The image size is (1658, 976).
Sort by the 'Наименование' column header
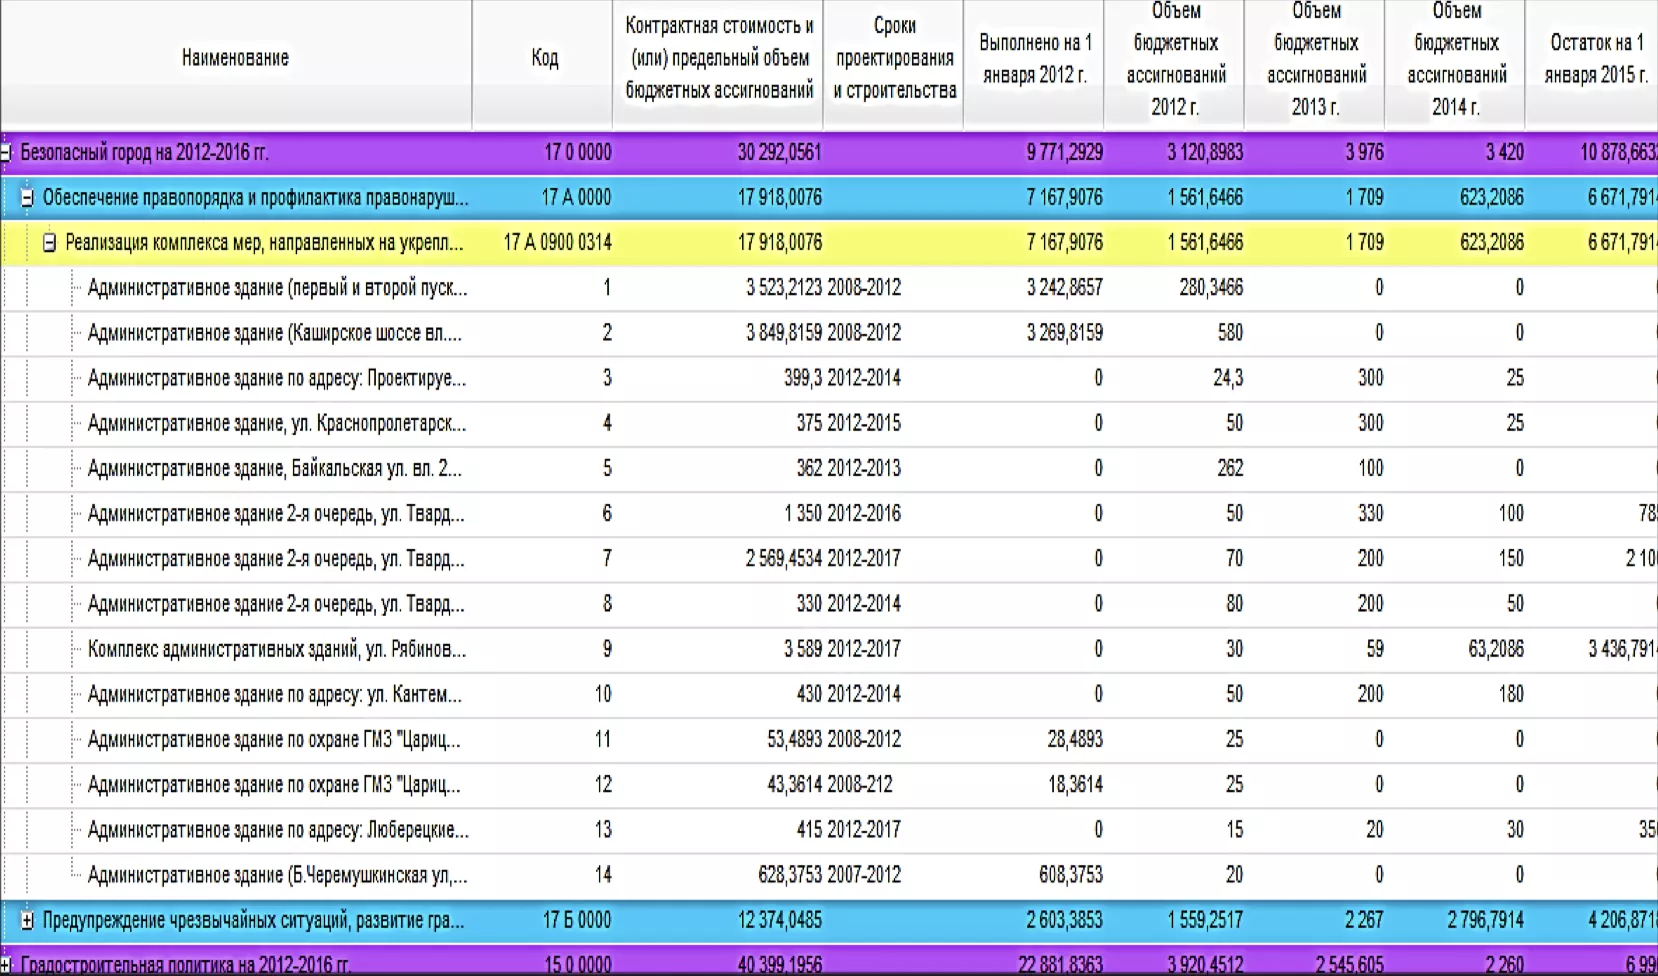tap(235, 58)
